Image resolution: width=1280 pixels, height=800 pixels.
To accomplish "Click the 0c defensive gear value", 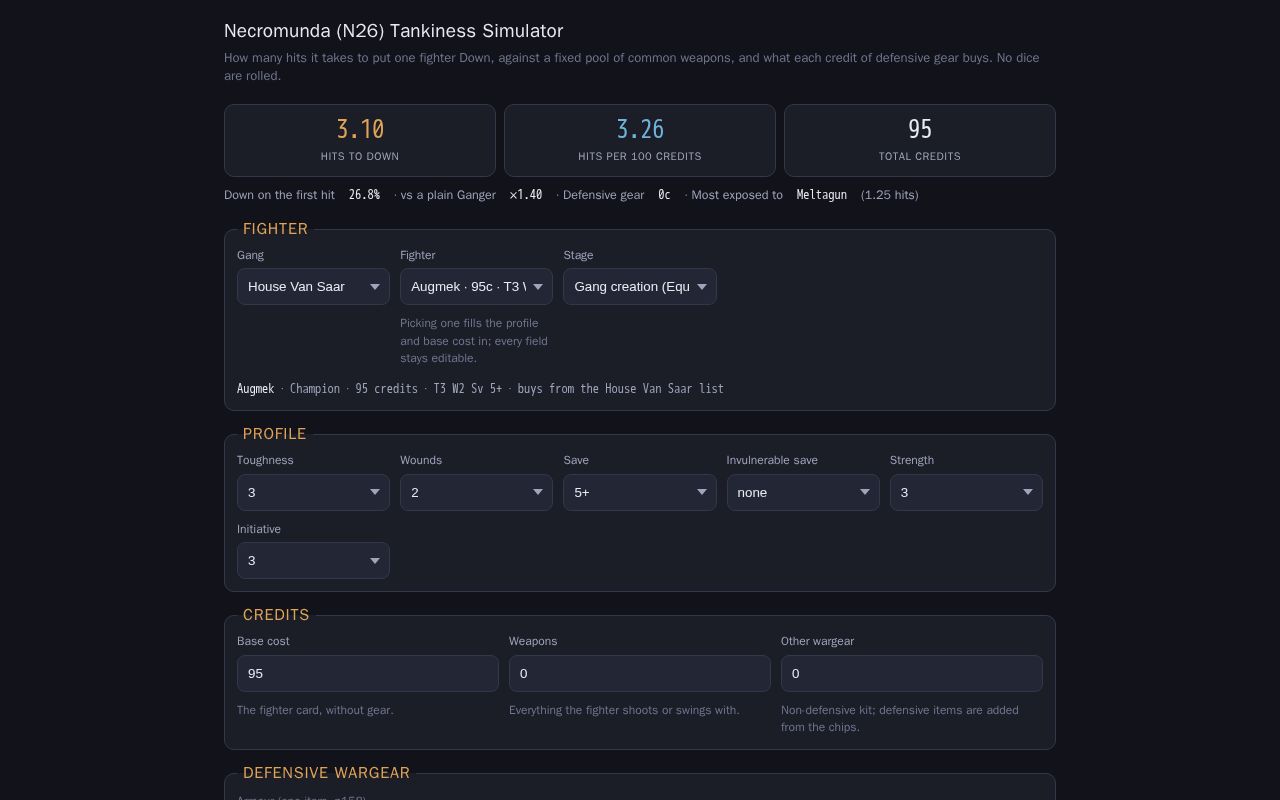I will (664, 195).
